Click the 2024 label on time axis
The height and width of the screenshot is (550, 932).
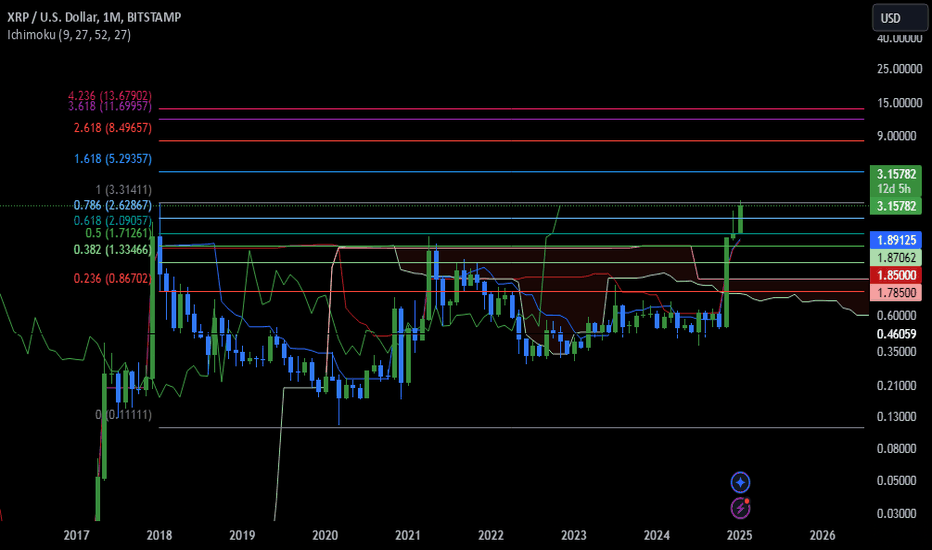pyautogui.click(x=657, y=535)
